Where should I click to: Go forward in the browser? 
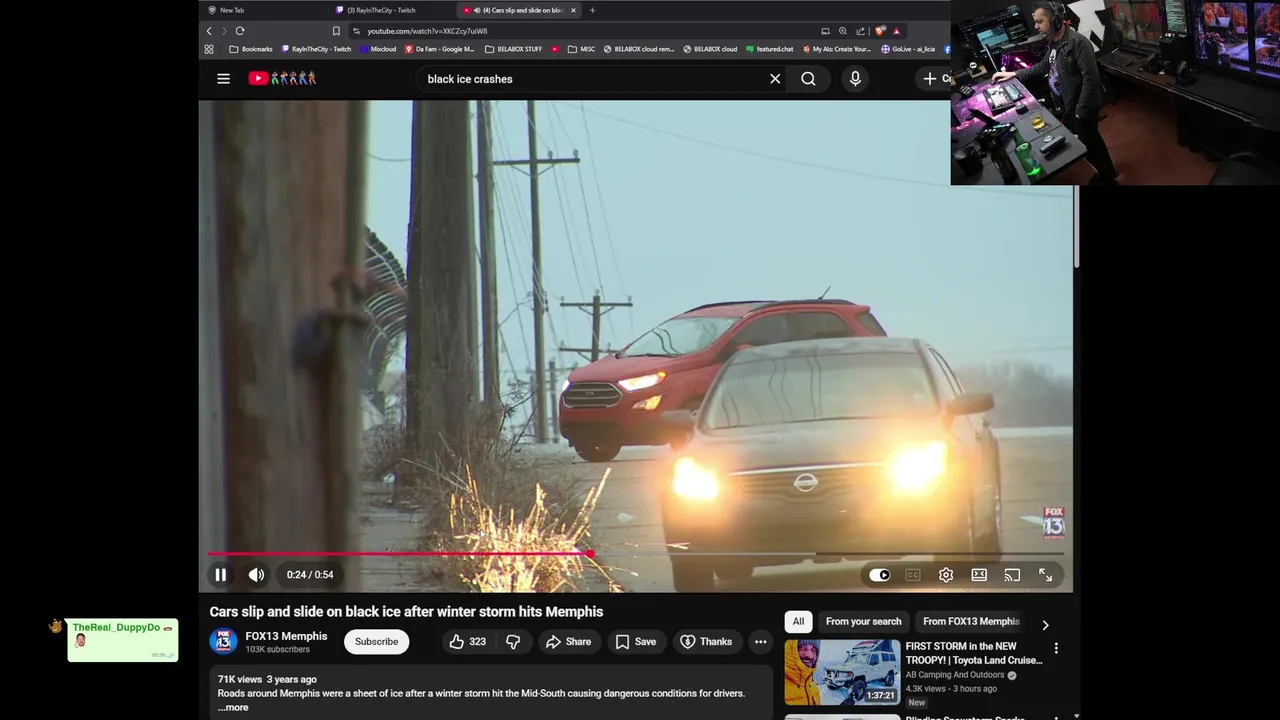(x=224, y=31)
